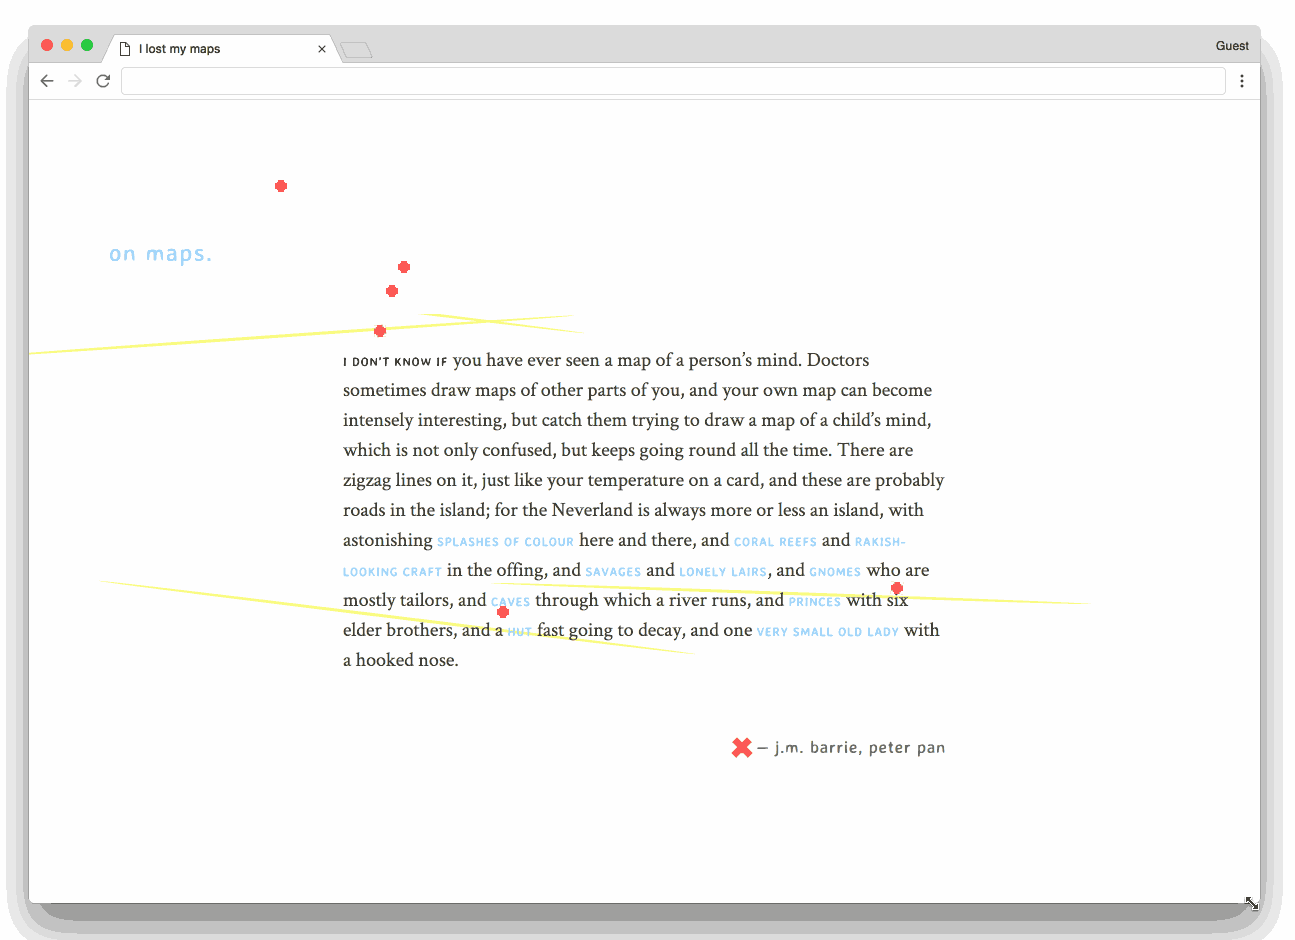Click the 'gnomes' highlighted word
The height and width of the screenshot is (940, 1295).
point(835,572)
